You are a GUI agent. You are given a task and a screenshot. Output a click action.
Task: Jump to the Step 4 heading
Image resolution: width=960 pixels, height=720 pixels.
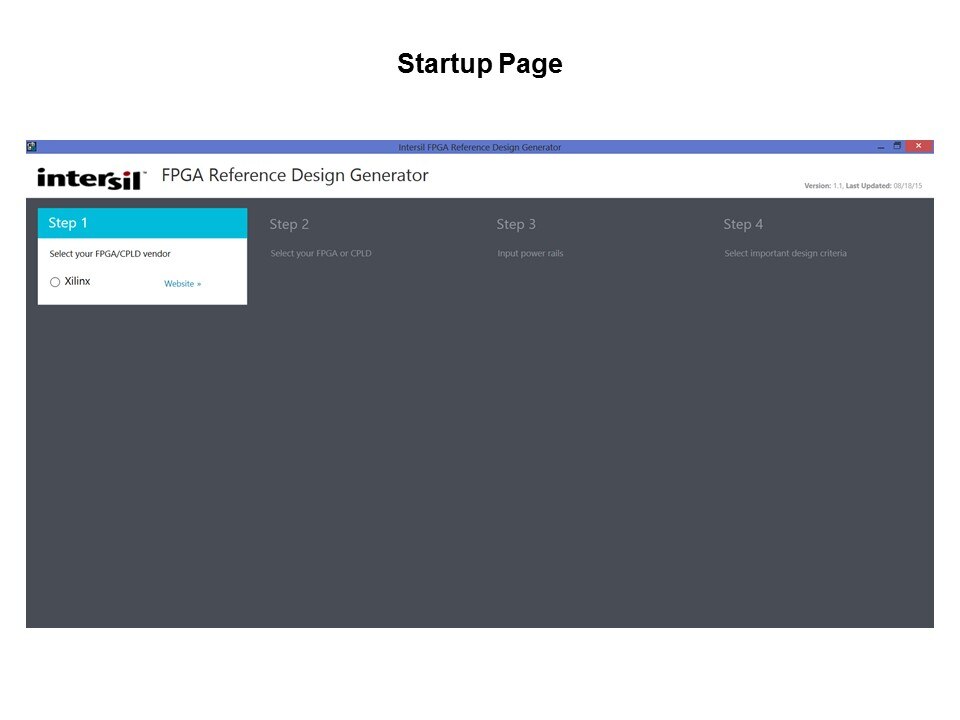(x=743, y=224)
